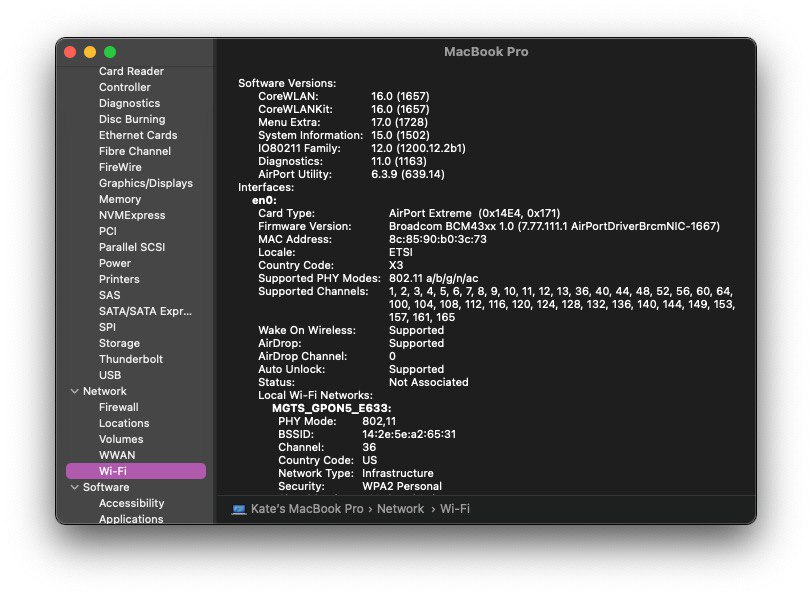Image resolution: width=812 pixels, height=598 pixels.
Task: Select USB in the sidebar
Action: coord(110,376)
